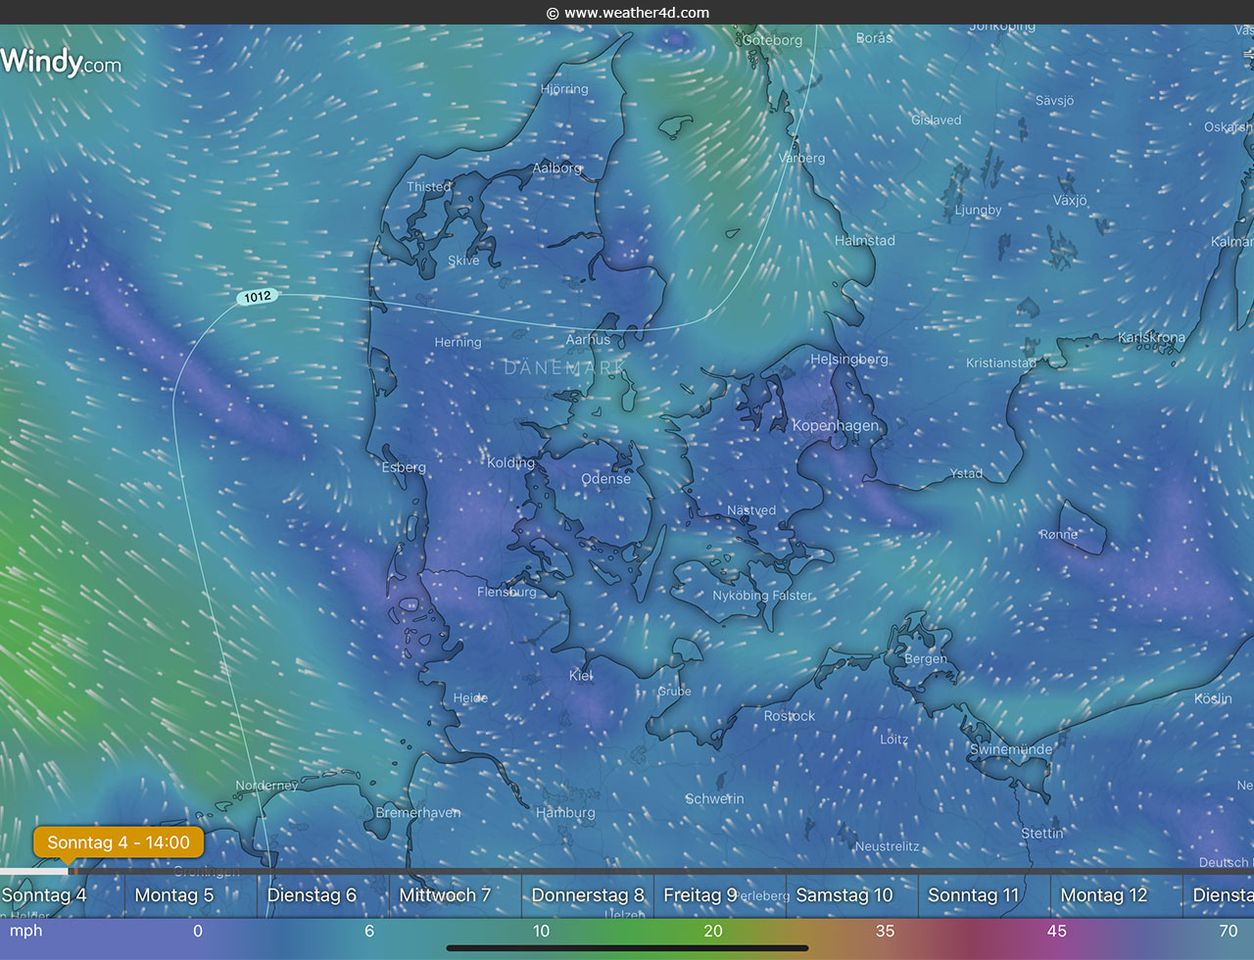Click the forecast timeline progress bar

tap(627, 871)
